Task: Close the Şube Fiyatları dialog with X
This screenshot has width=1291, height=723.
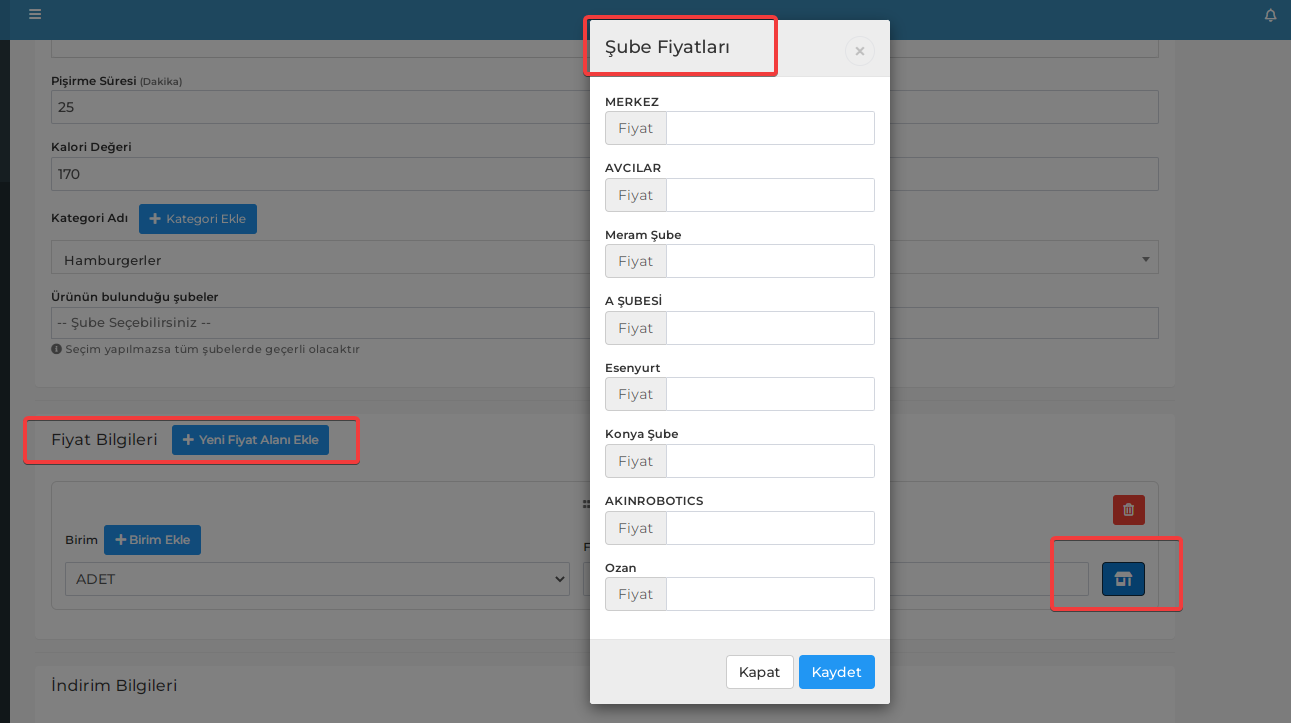Action: 860,51
